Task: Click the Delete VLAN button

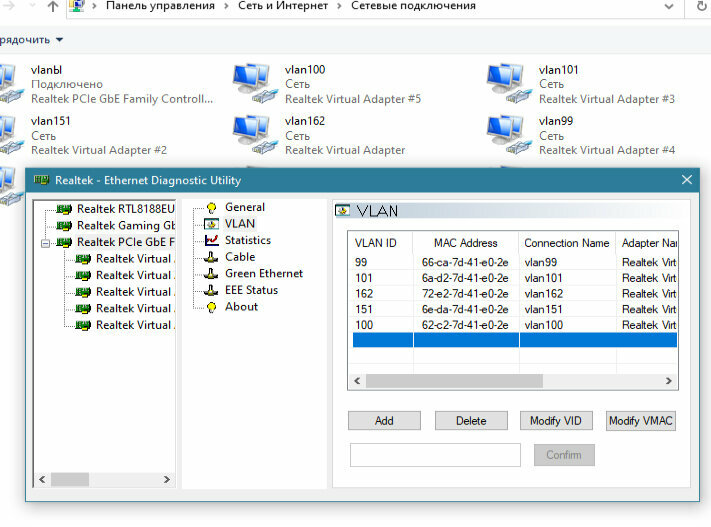Action: pyautogui.click(x=471, y=421)
